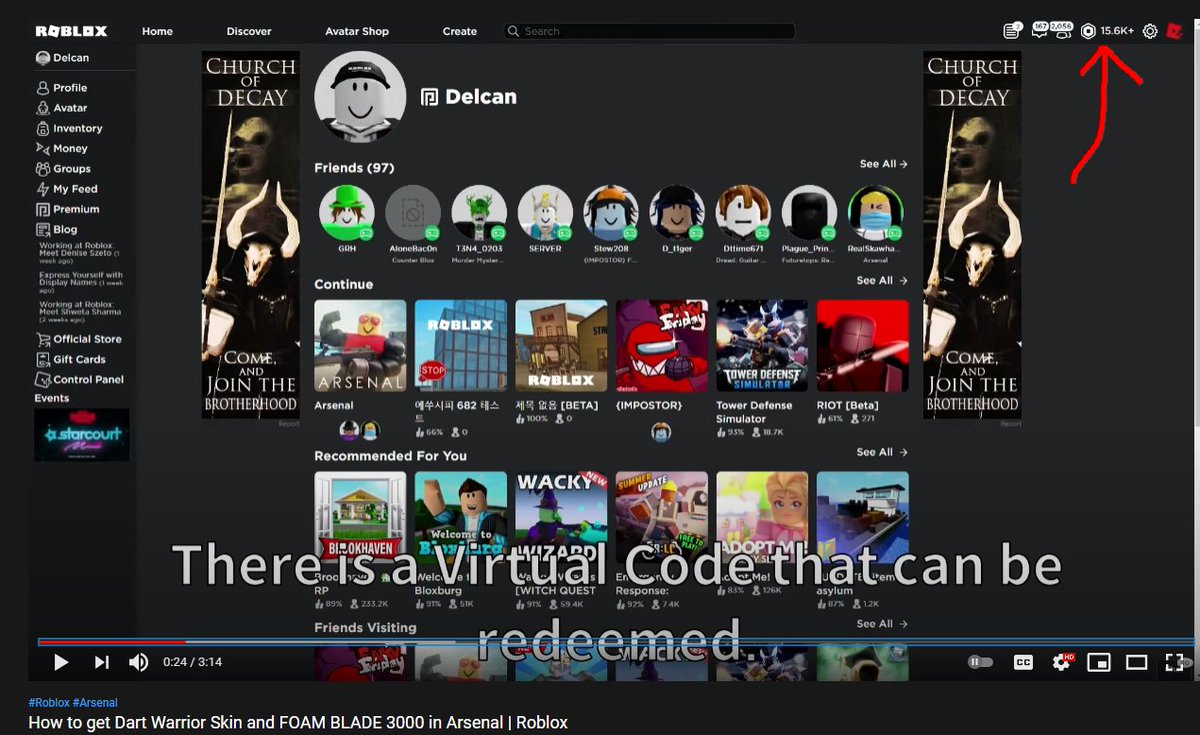Open blog post about Shweta Sharma
1200x735 pixels.
(x=80, y=312)
